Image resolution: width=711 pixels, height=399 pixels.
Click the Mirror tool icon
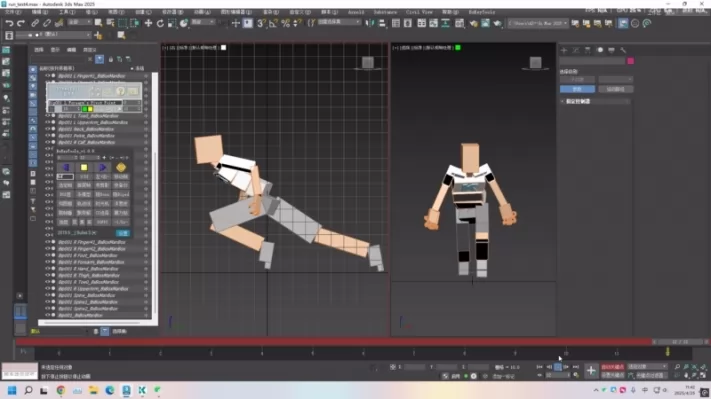coord(370,23)
